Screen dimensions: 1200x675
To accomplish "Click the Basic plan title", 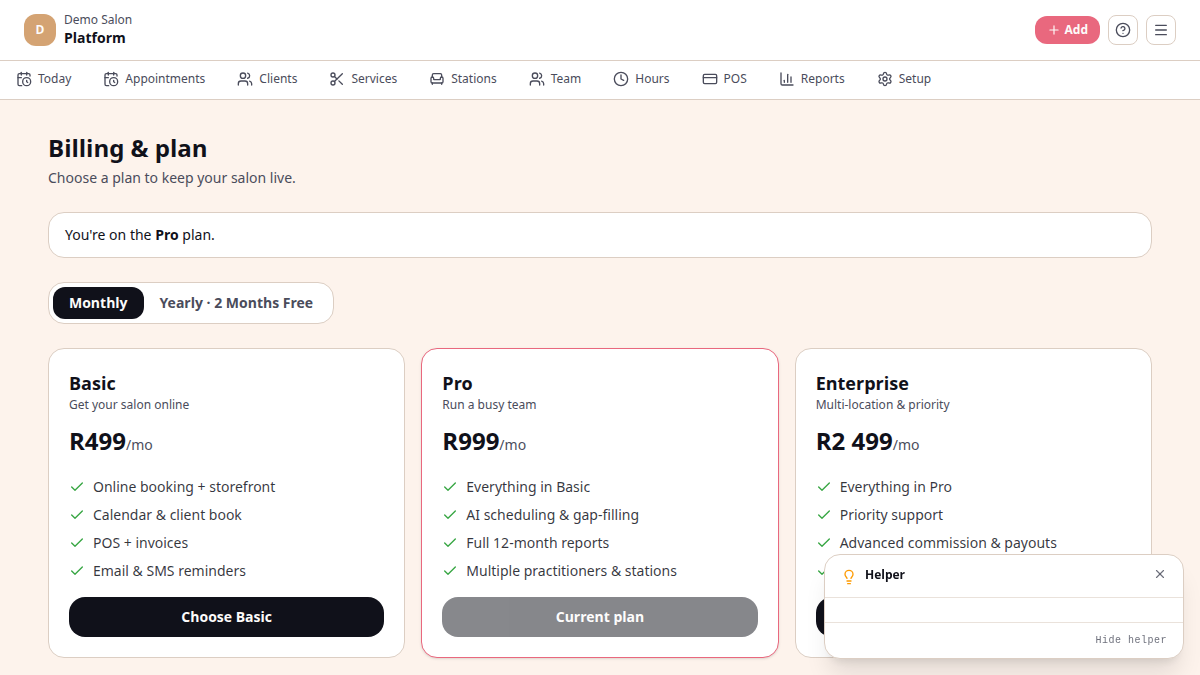I will point(92,383).
